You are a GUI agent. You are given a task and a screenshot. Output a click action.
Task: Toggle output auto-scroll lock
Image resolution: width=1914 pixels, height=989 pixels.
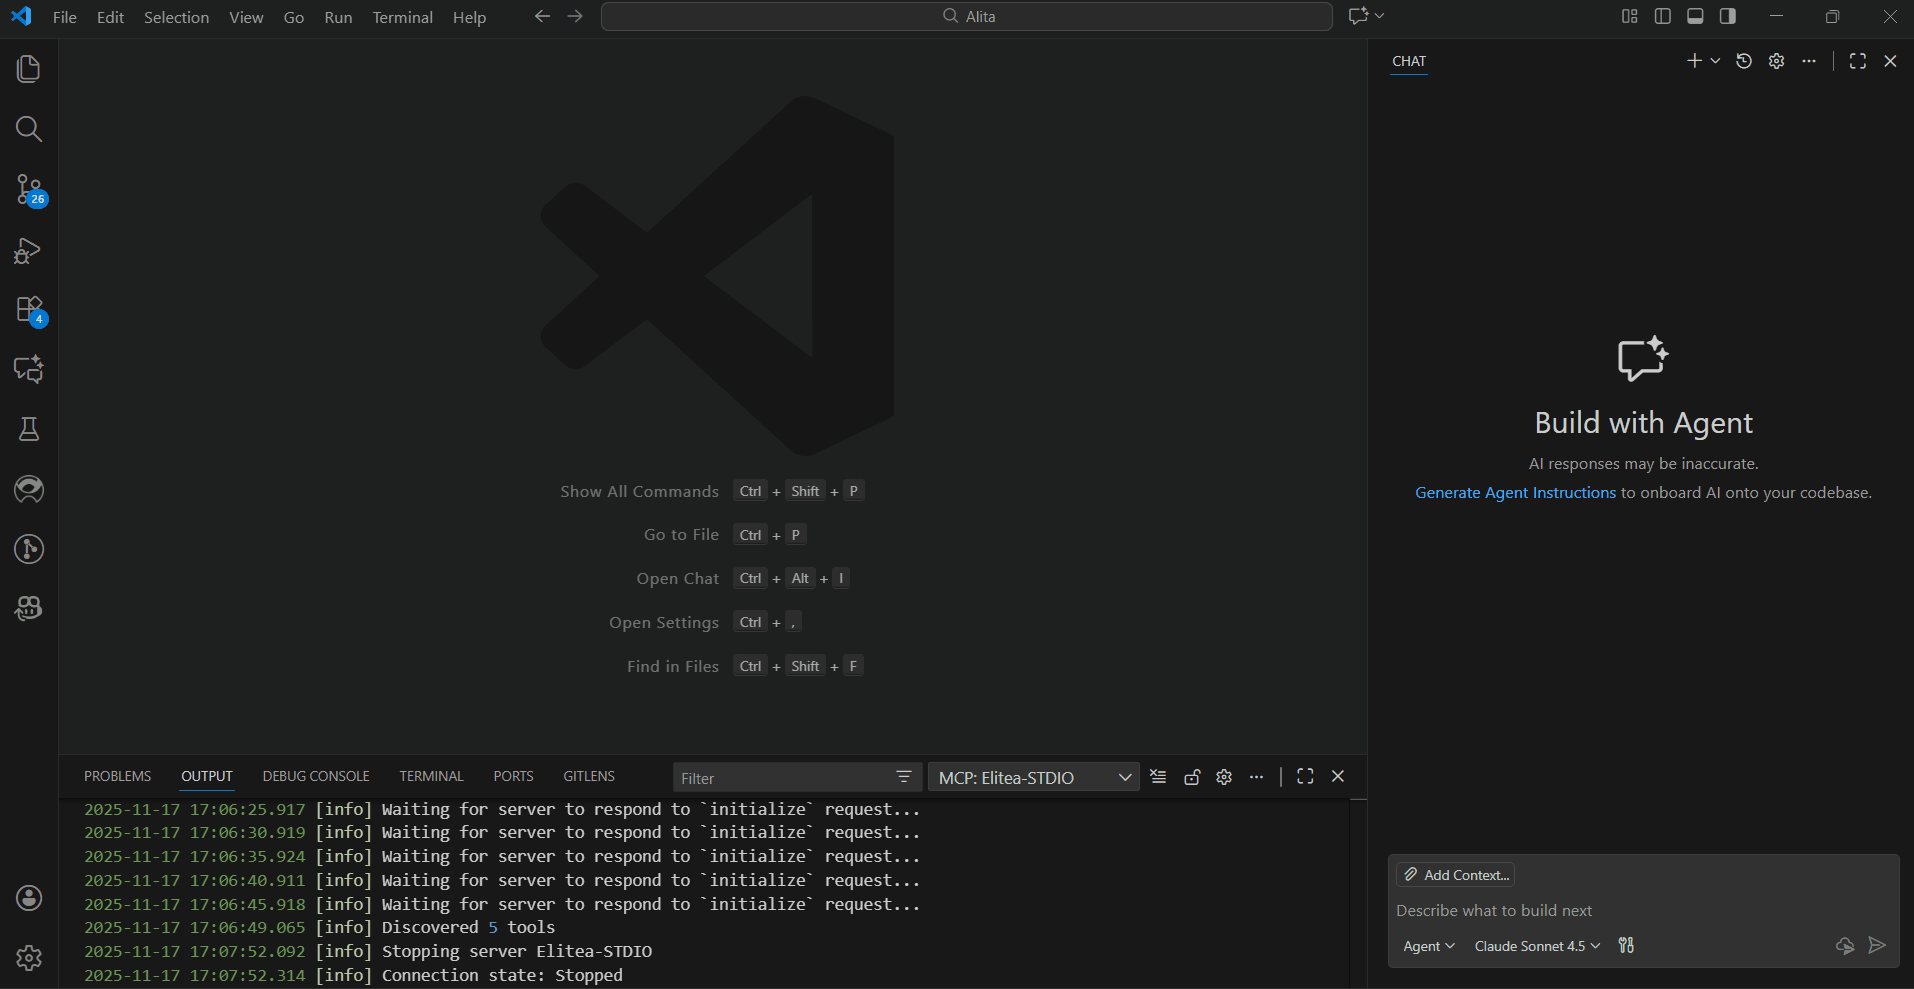coord(1191,777)
